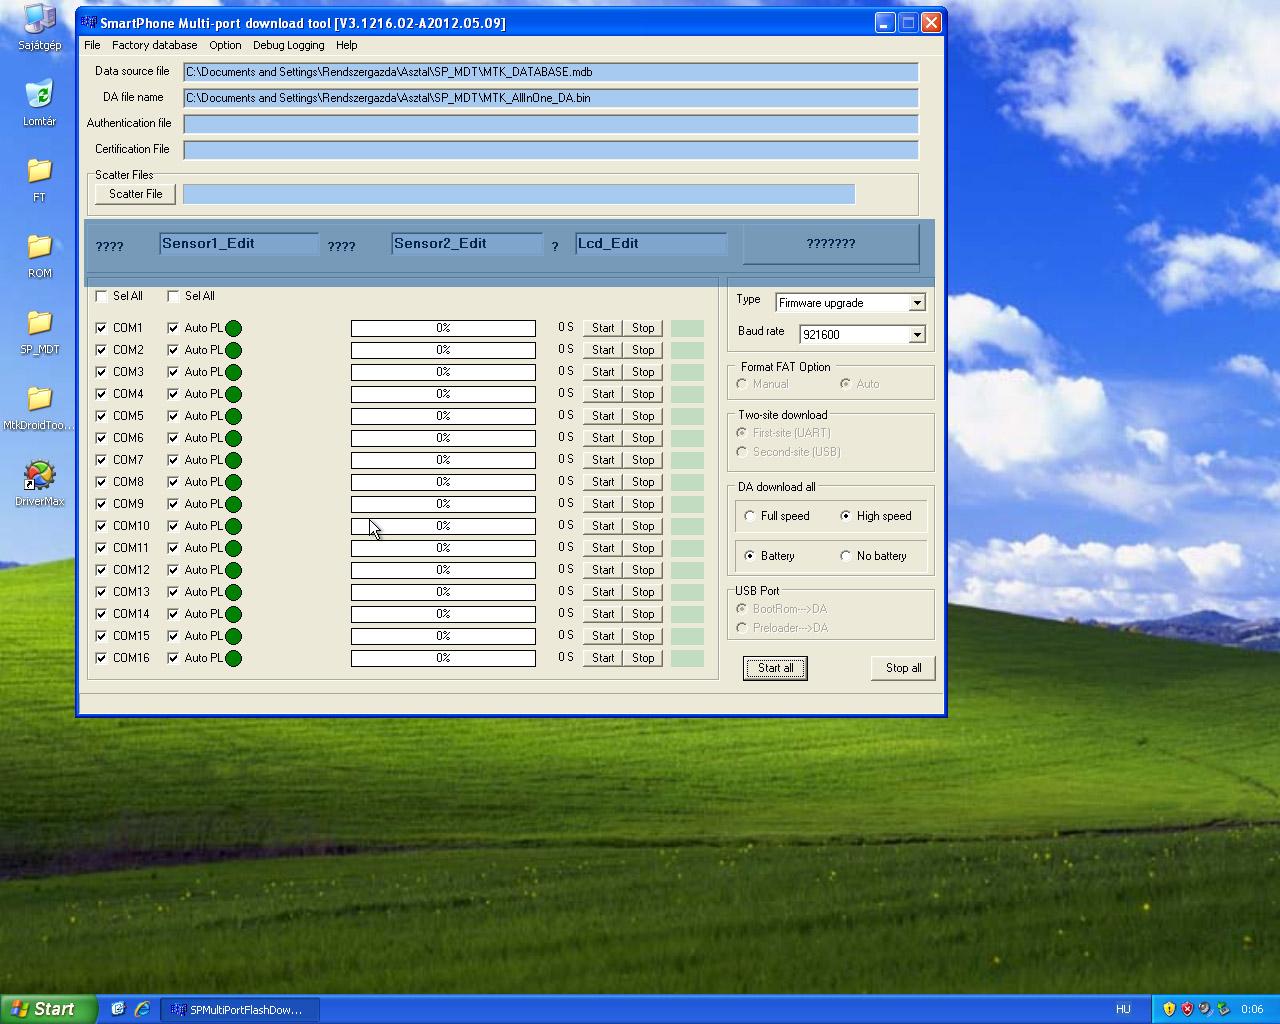Click COM13 green status indicator
Viewport: 1280px width, 1024px height.
coord(233,592)
